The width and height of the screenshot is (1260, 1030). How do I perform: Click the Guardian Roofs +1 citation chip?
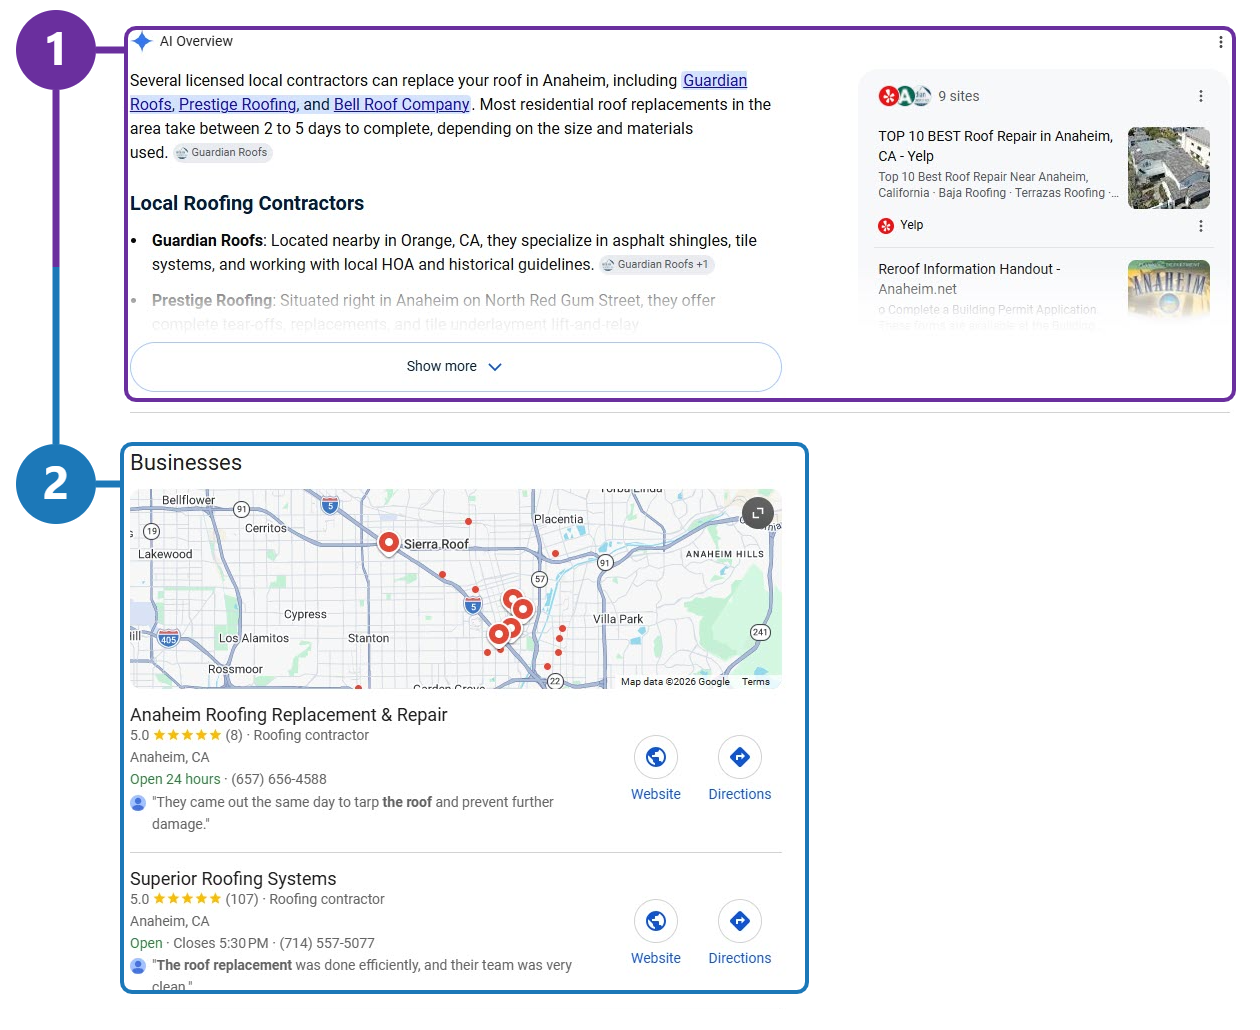657,265
